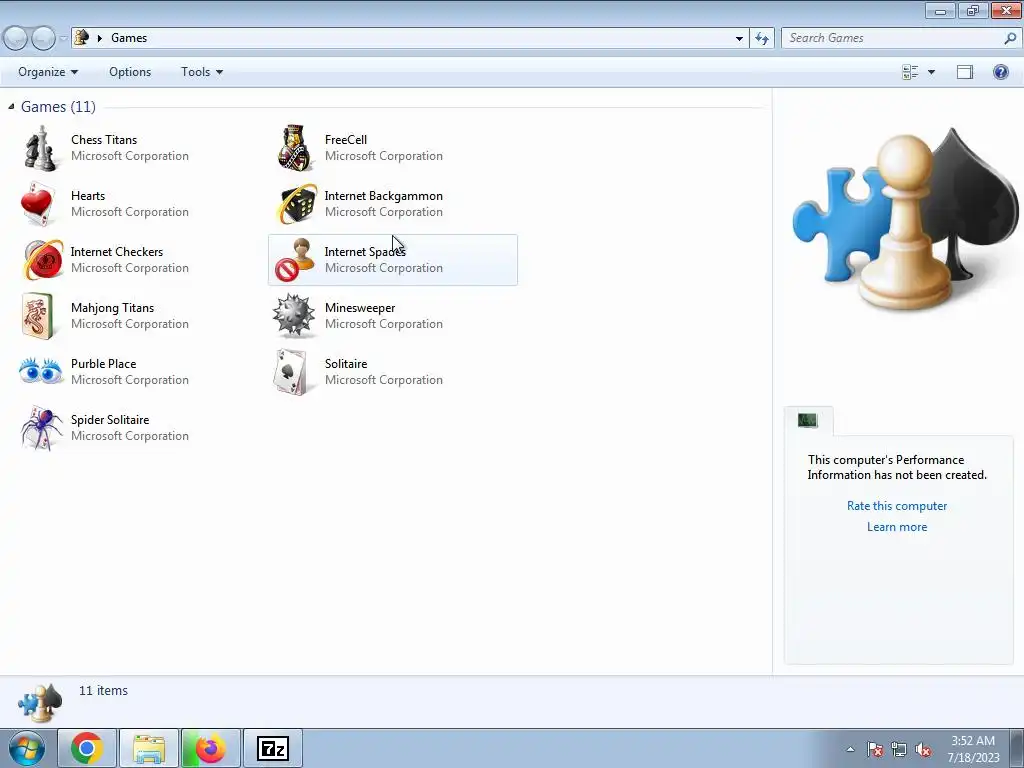Image resolution: width=1024 pixels, height=768 pixels.
Task: Click the Internet Spades blocked icon
Action: (x=295, y=260)
